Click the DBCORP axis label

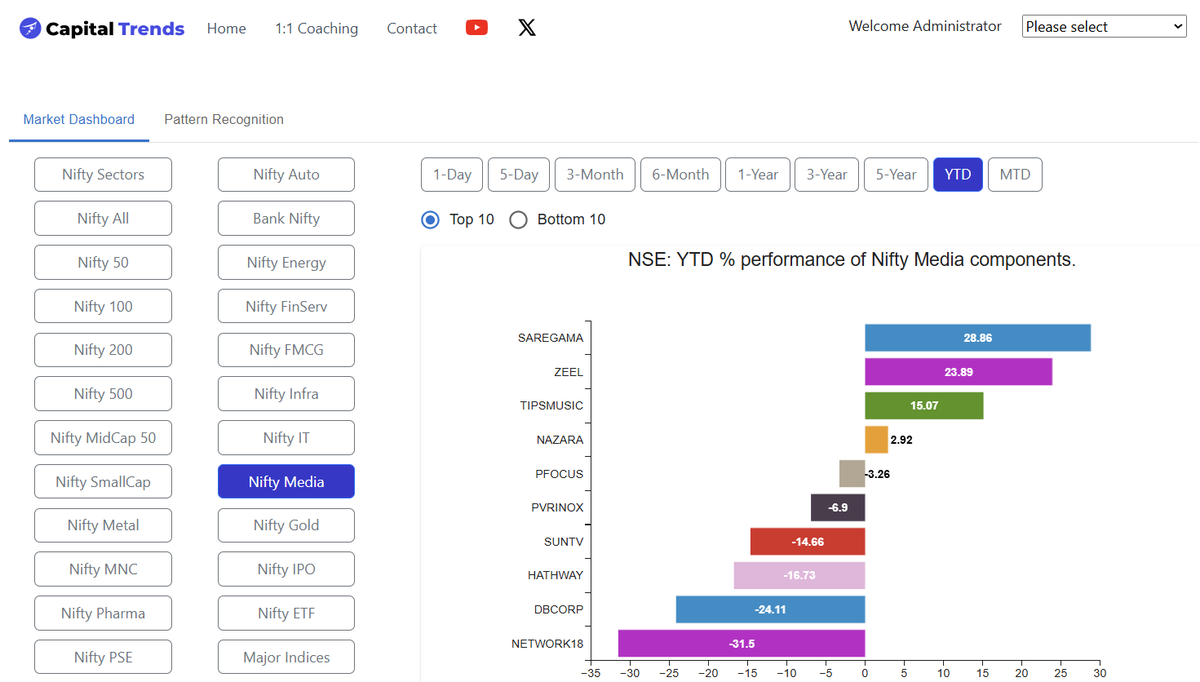558,610
